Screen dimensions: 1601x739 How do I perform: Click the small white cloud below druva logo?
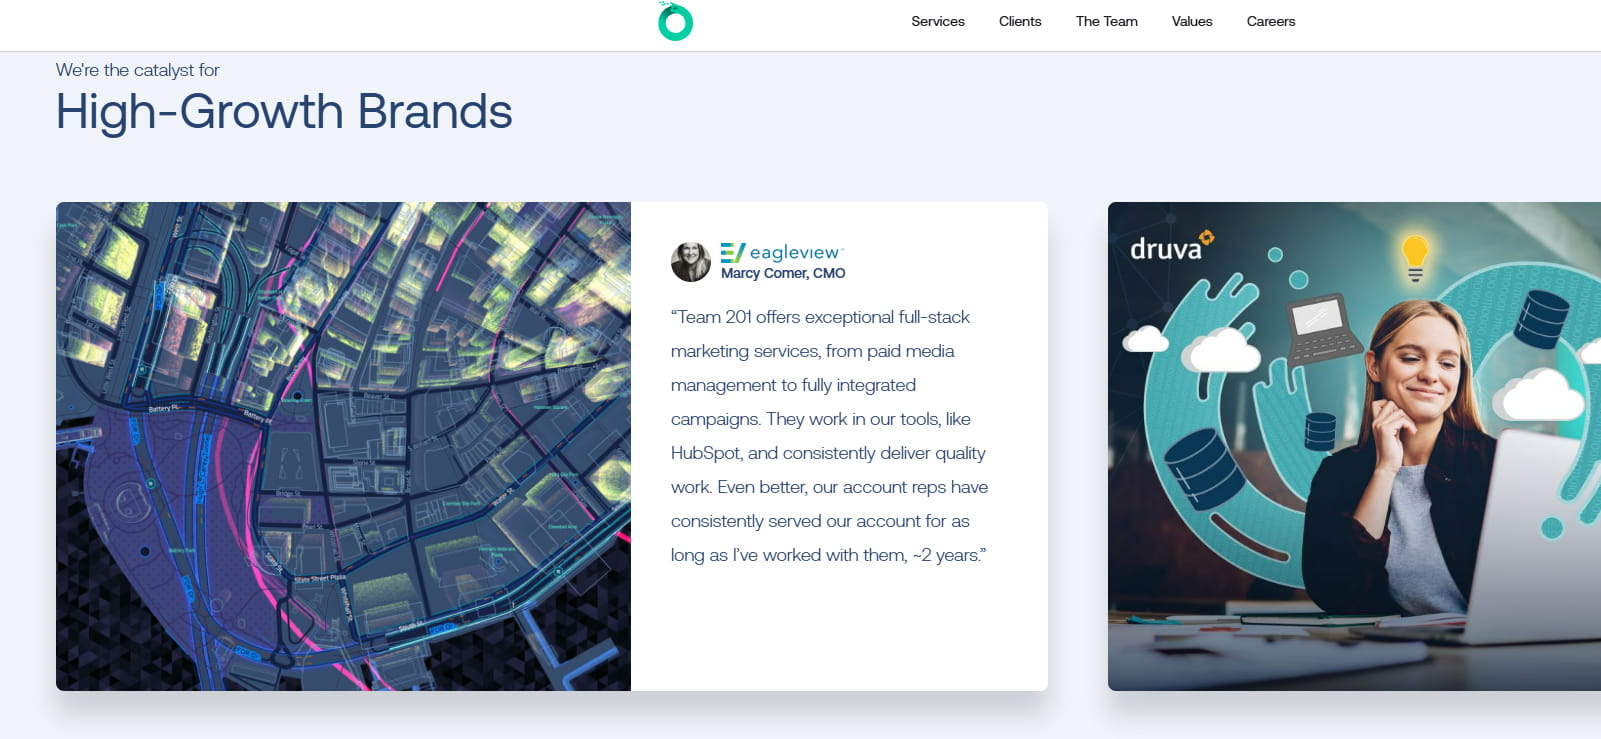[x=1145, y=340]
